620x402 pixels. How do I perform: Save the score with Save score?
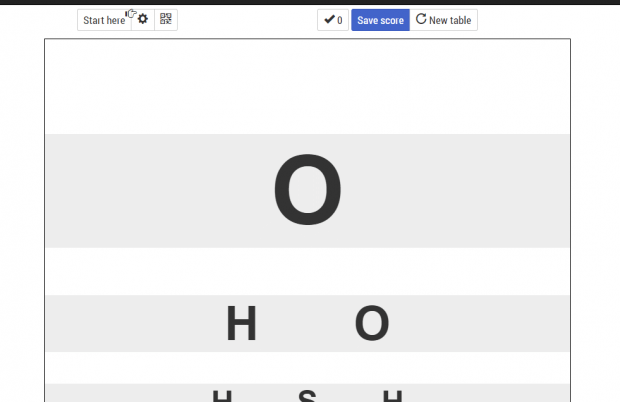[380, 20]
